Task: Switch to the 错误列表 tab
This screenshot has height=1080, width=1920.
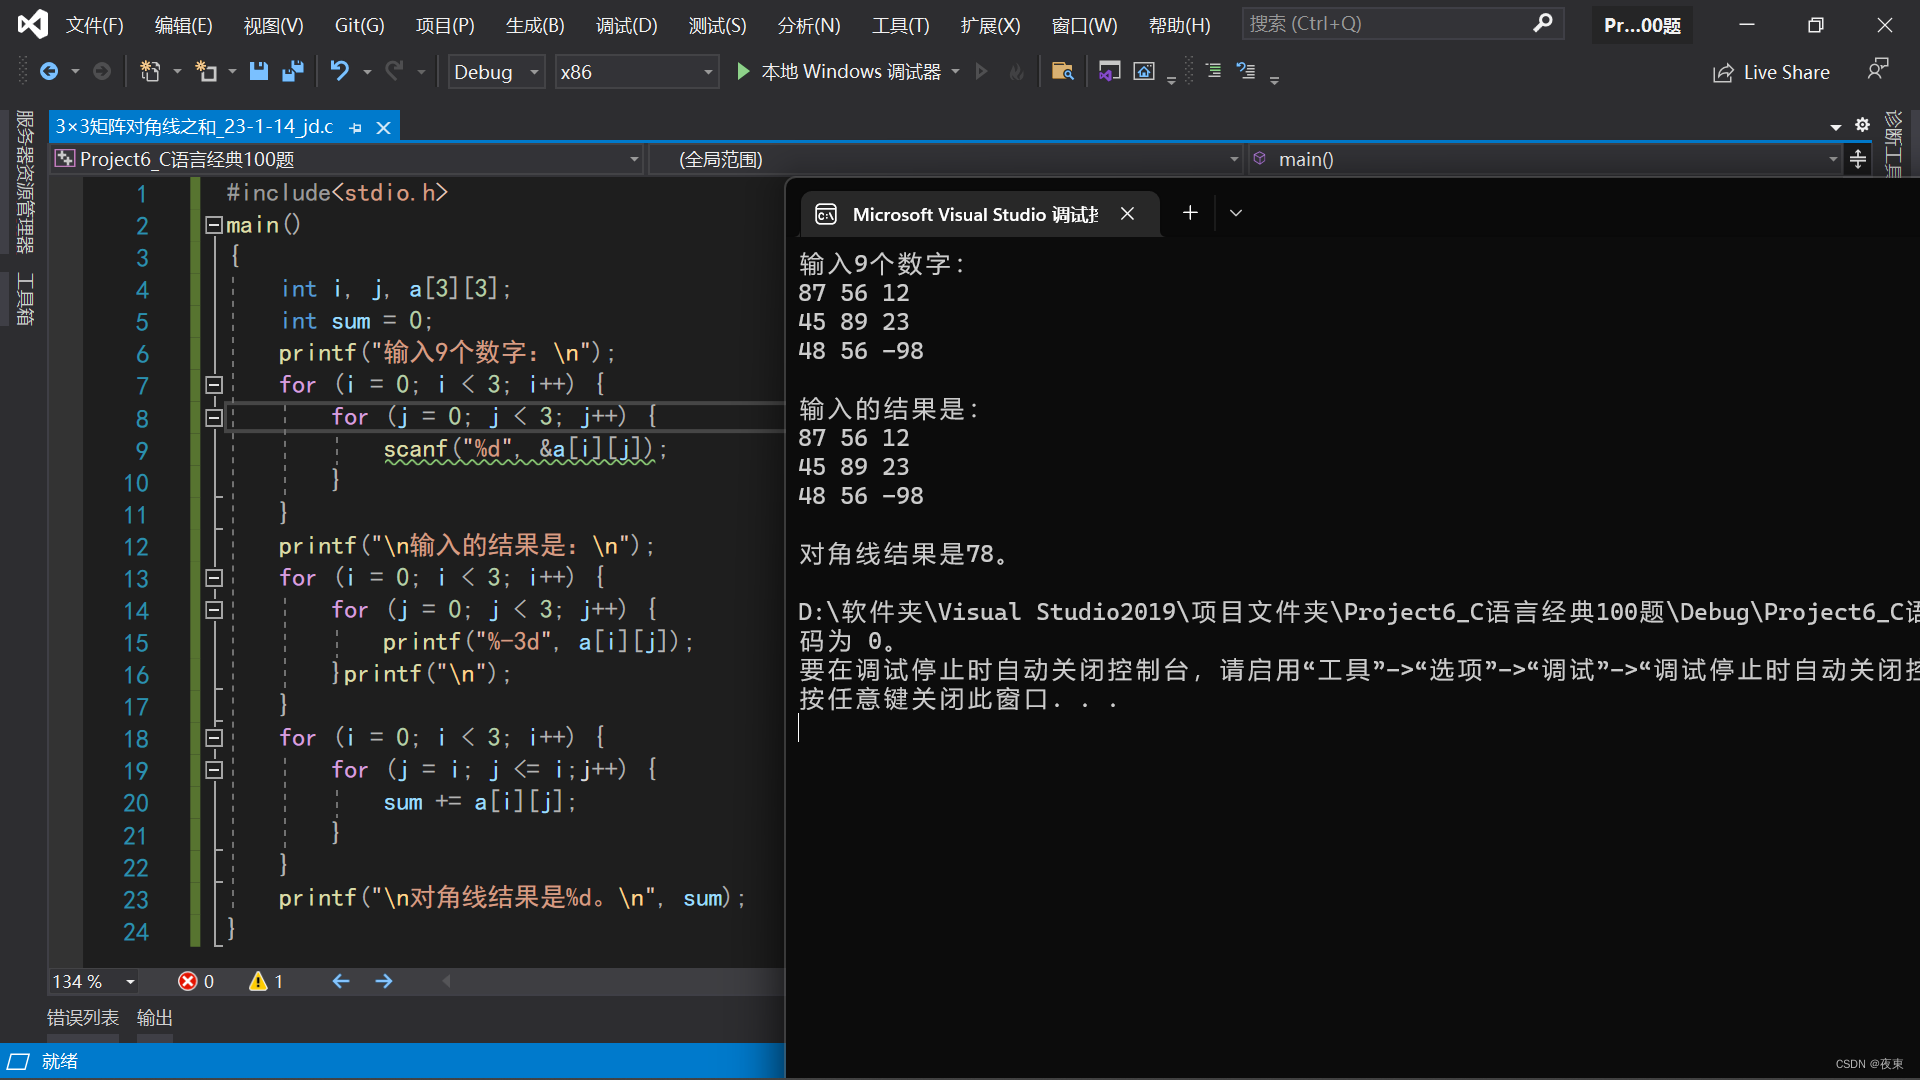Action: pyautogui.click(x=83, y=1018)
